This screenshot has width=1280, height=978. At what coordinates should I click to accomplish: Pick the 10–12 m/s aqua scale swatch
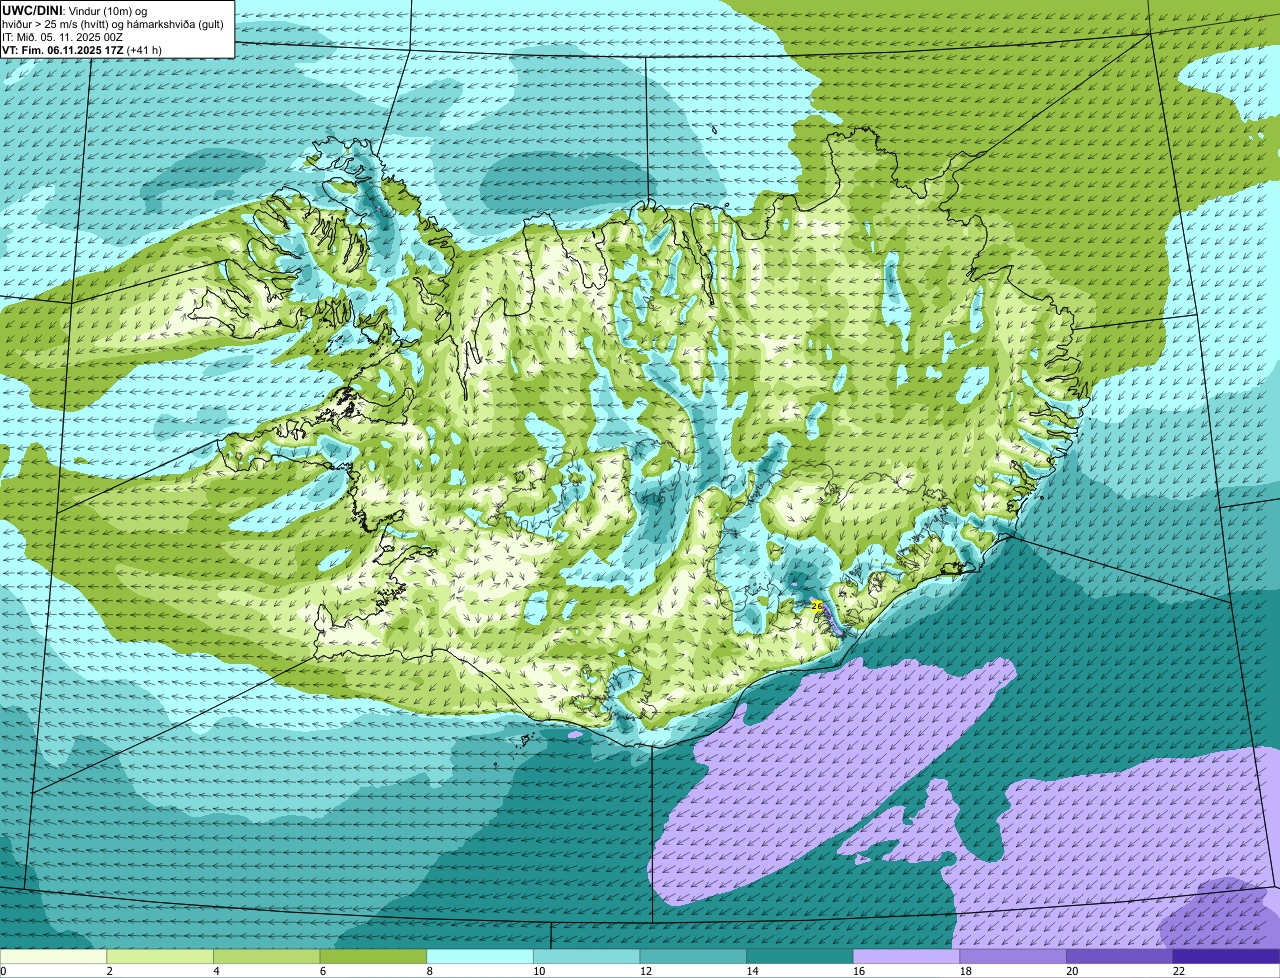[x=586, y=956]
